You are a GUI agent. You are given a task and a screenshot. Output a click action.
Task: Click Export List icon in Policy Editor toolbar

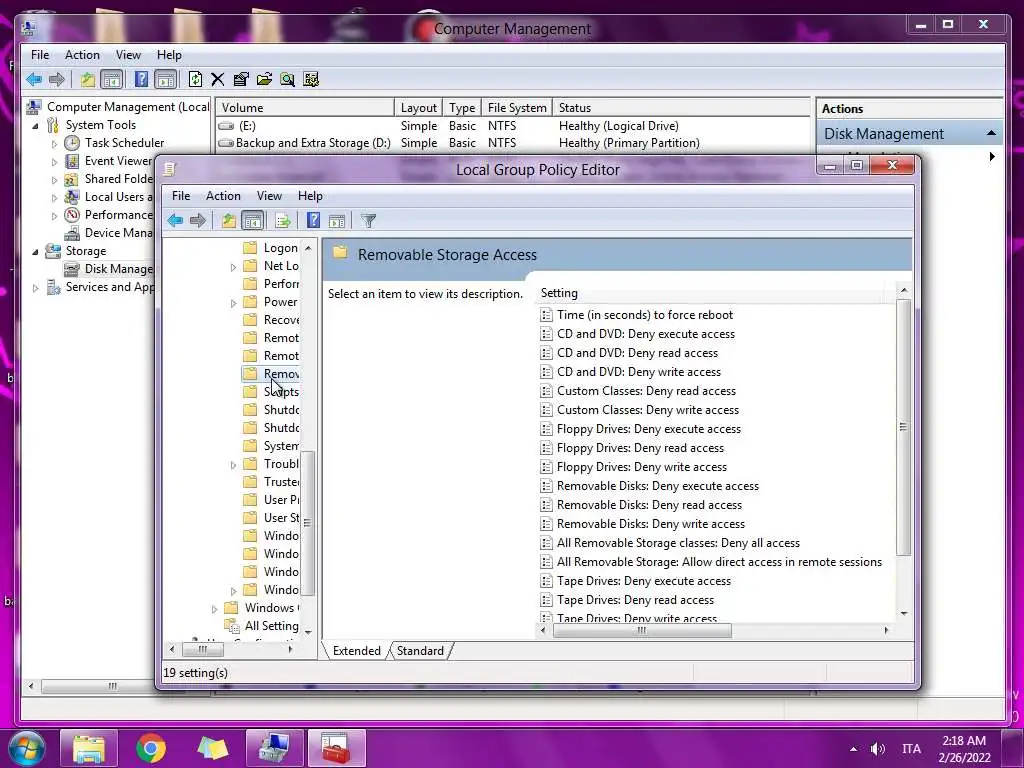click(x=283, y=221)
